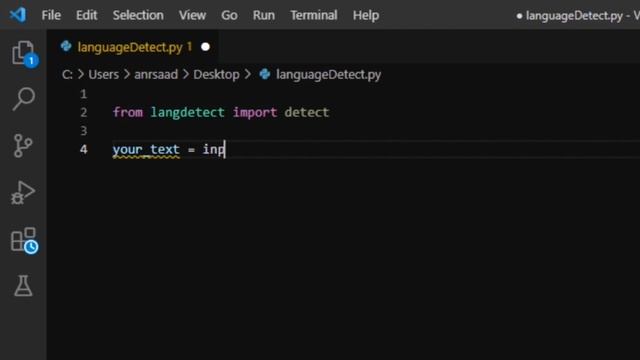The width and height of the screenshot is (640, 360).
Task: Open the Extensions view icon
Action: [x=24, y=240]
